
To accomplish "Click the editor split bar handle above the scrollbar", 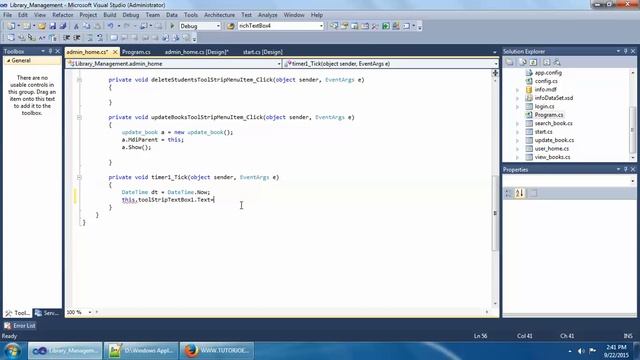I will coord(495,73).
